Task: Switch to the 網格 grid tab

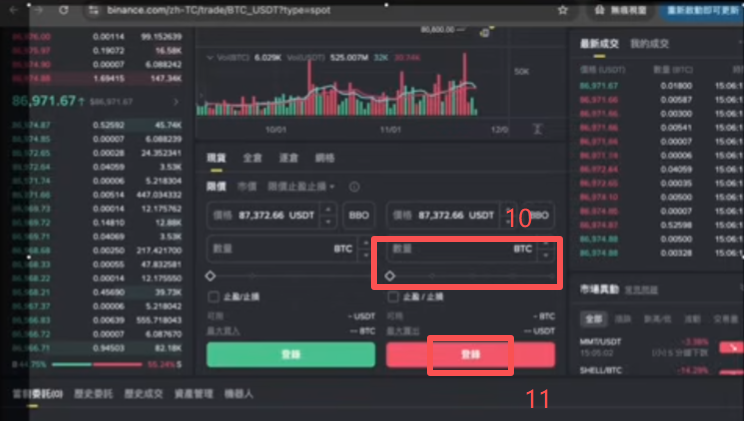Action: coord(325,158)
